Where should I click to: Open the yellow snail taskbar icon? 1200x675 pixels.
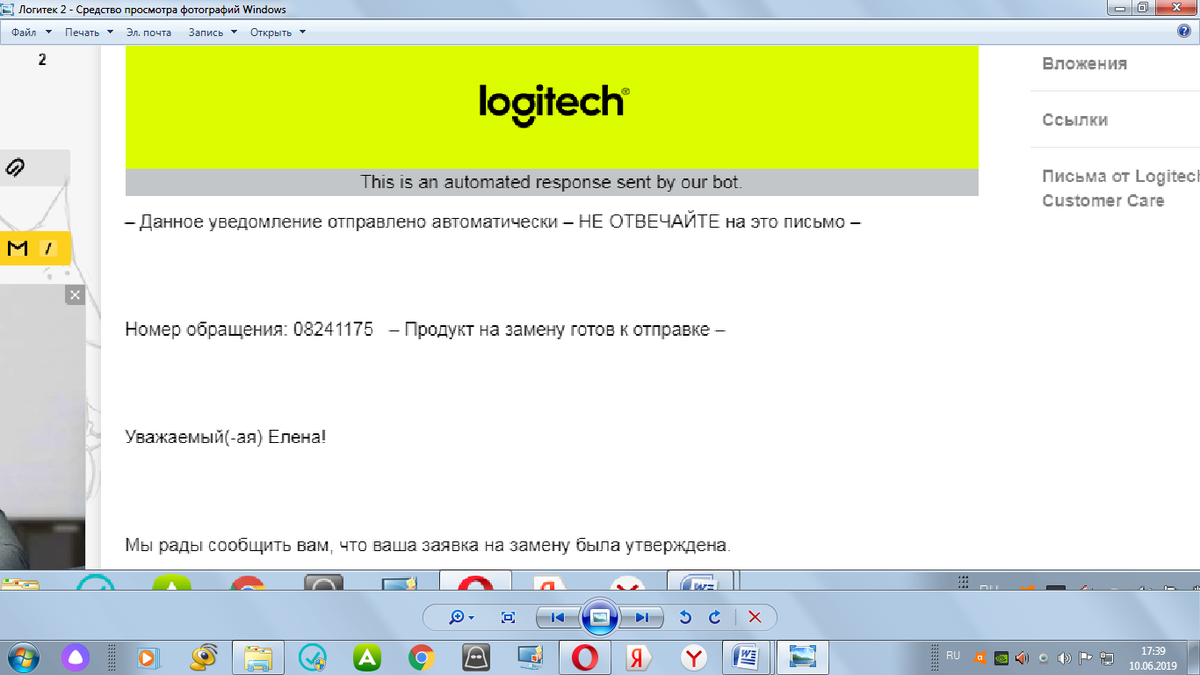click(204, 657)
